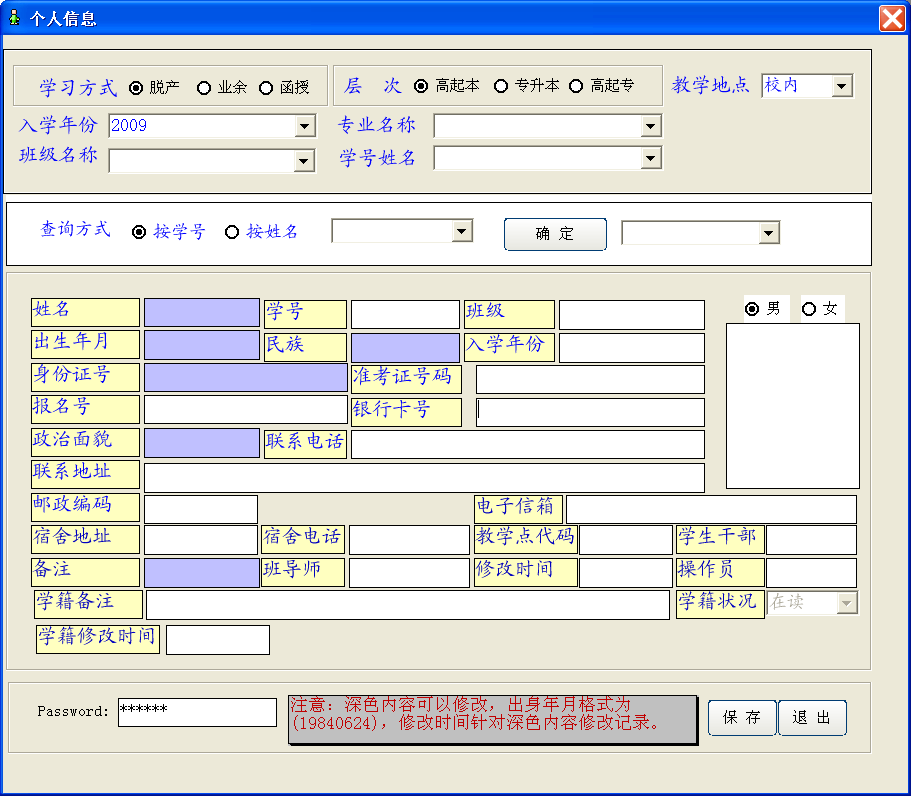911x796 pixels.
Task: Close the 个人信息 window
Action: point(891,18)
